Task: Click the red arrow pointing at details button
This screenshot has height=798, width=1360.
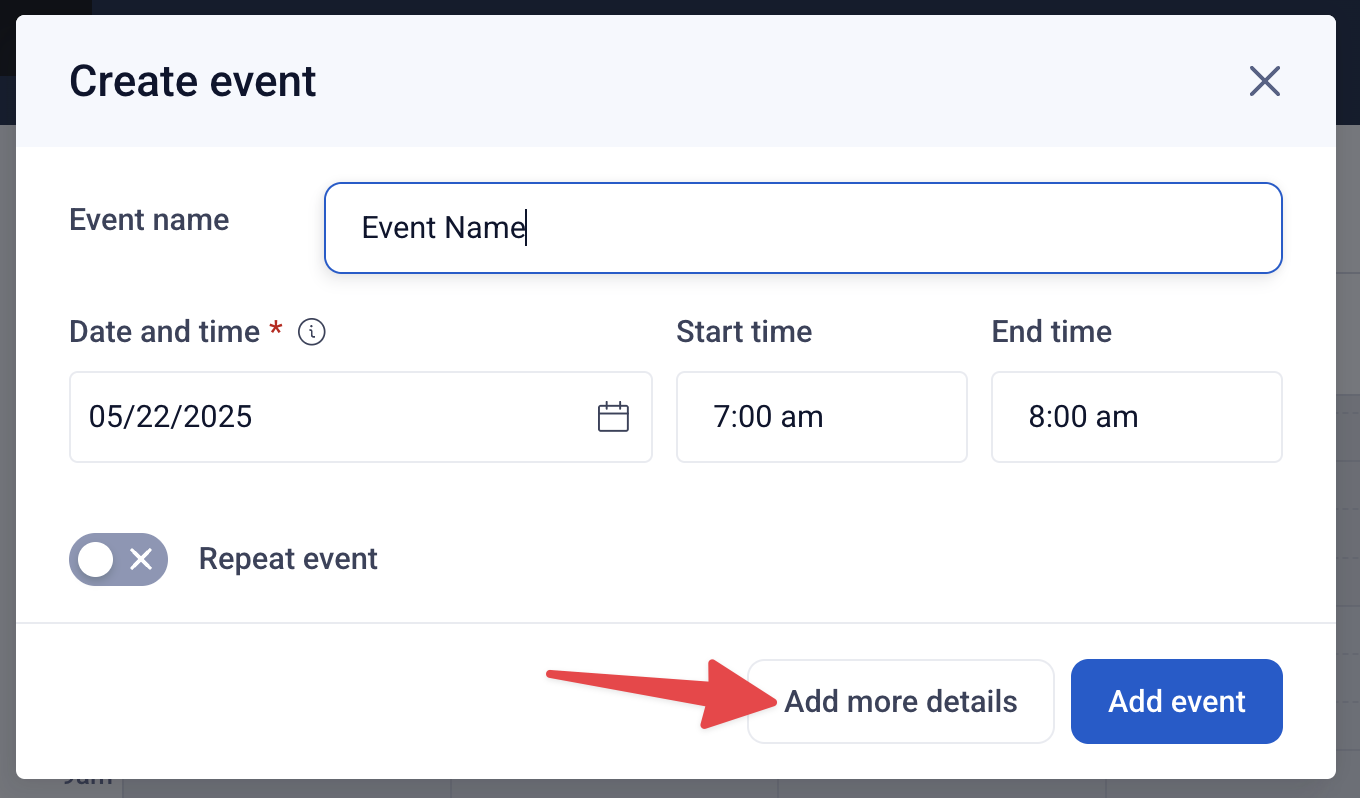Action: pos(661,694)
